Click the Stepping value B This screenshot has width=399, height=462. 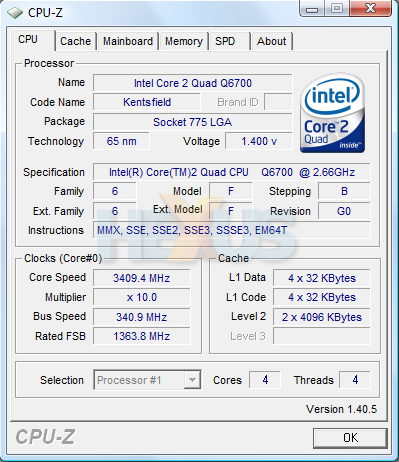[x=344, y=191]
